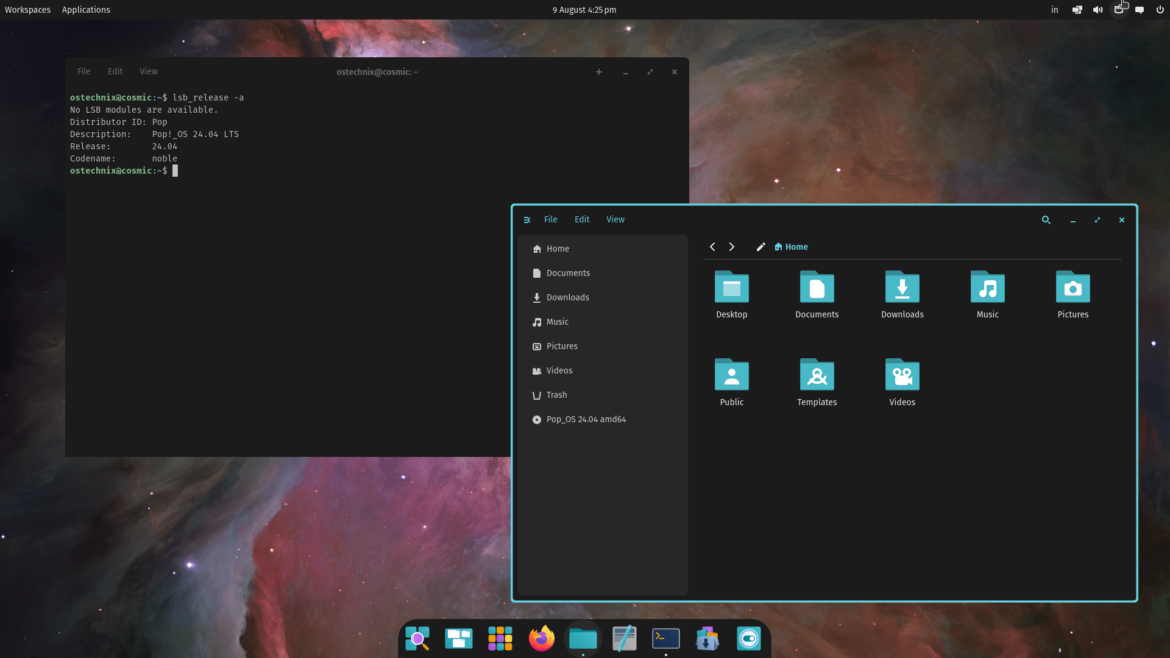Go back using the navigation arrow
The image size is (1170, 658).
tap(712, 246)
